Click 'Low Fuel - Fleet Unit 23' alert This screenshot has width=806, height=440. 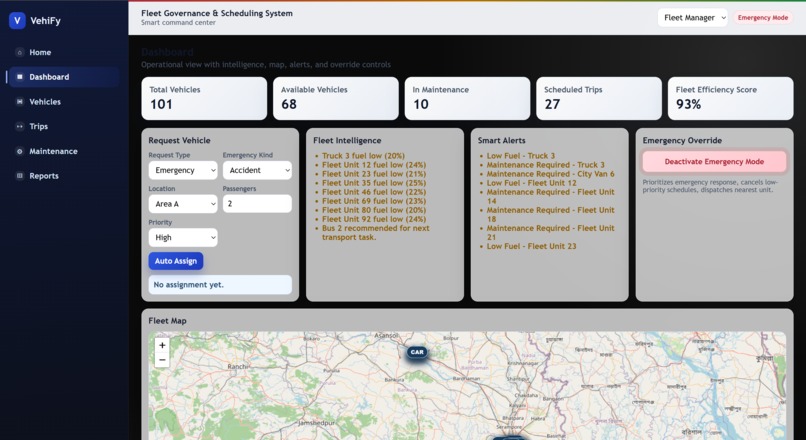coord(532,246)
